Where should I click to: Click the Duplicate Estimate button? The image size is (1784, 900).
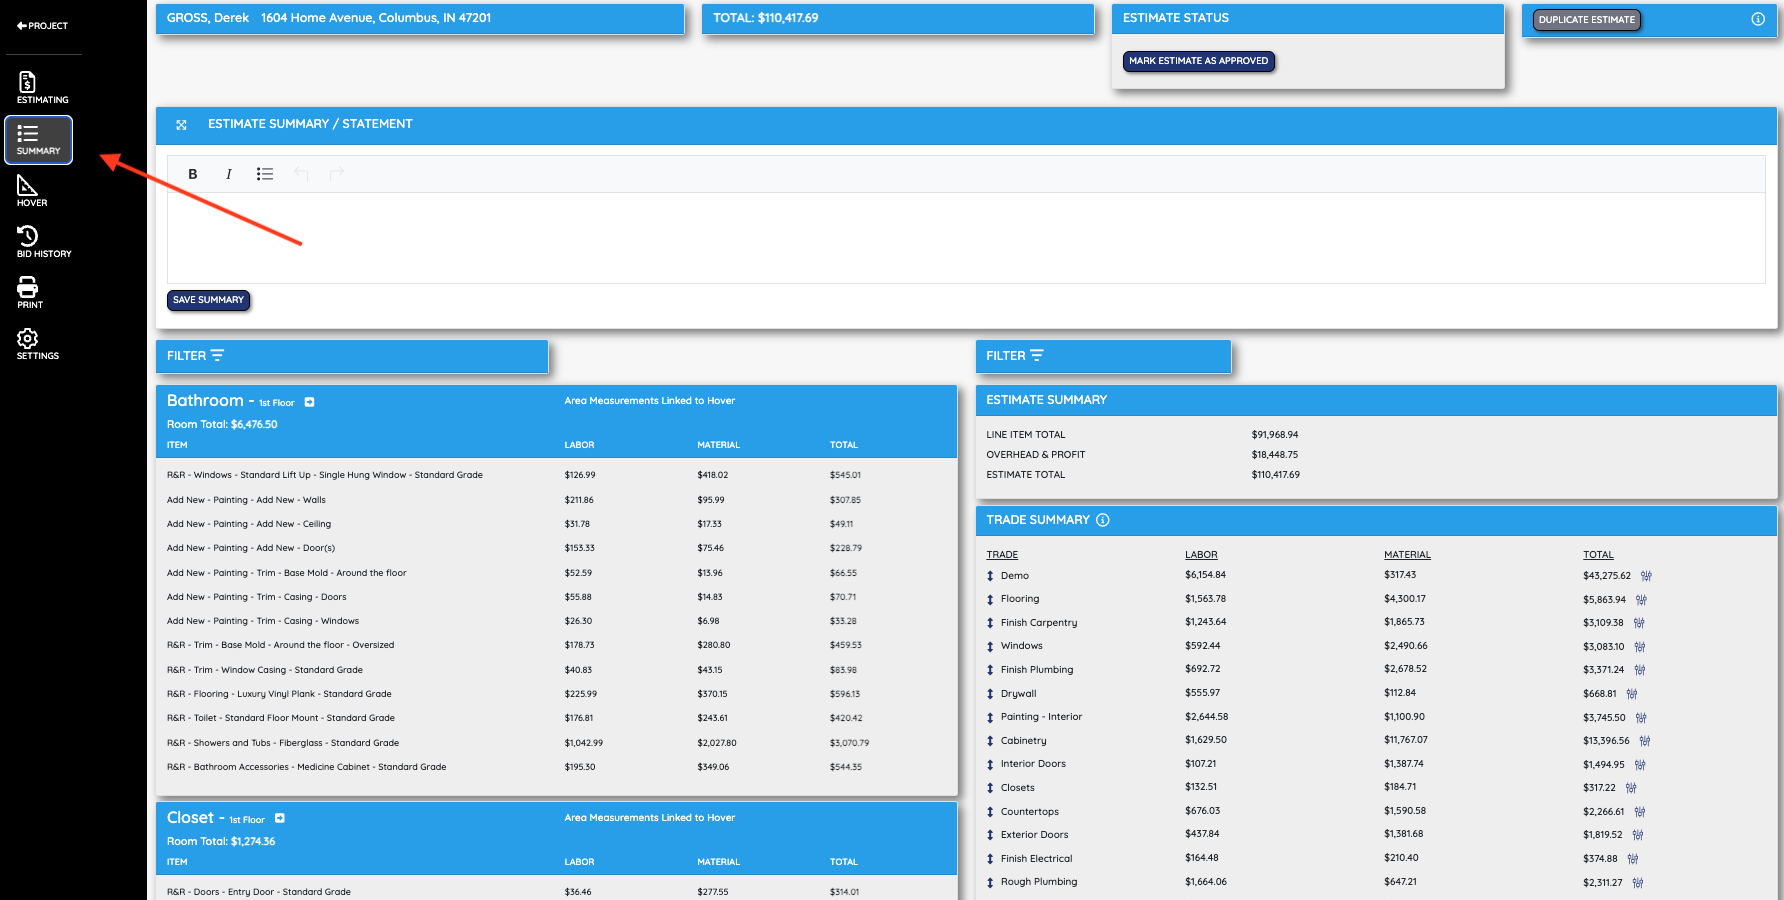point(1586,20)
